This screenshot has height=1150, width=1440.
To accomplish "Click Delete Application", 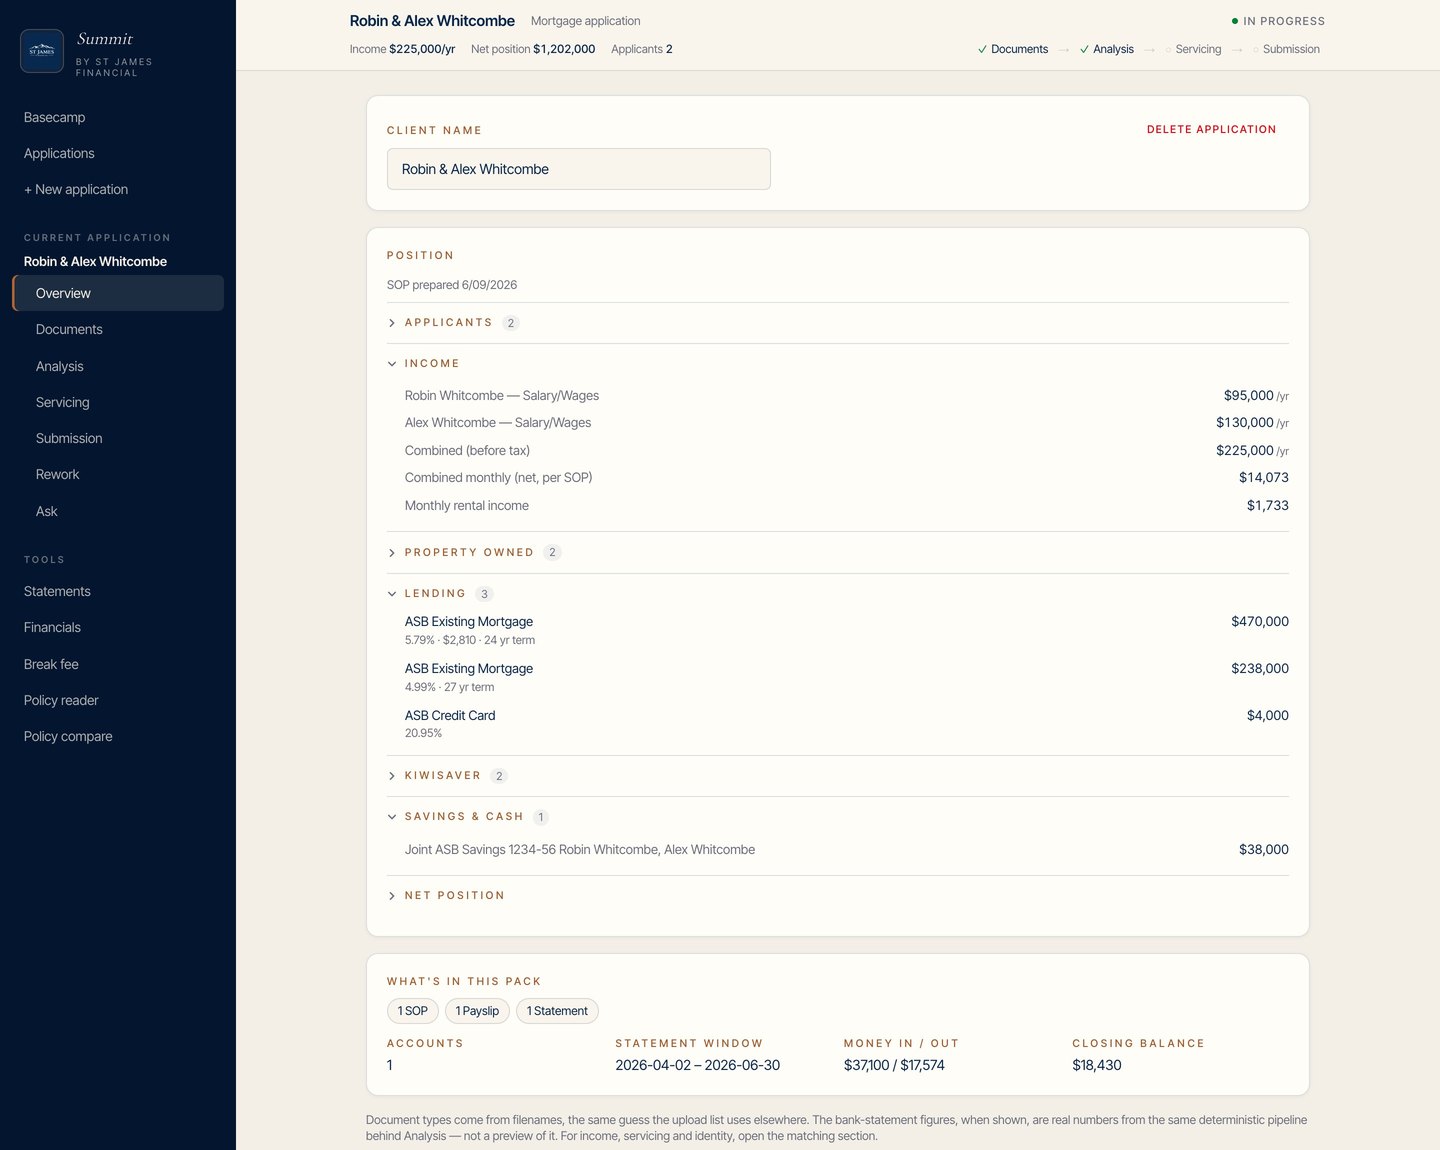I will coord(1211,129).
